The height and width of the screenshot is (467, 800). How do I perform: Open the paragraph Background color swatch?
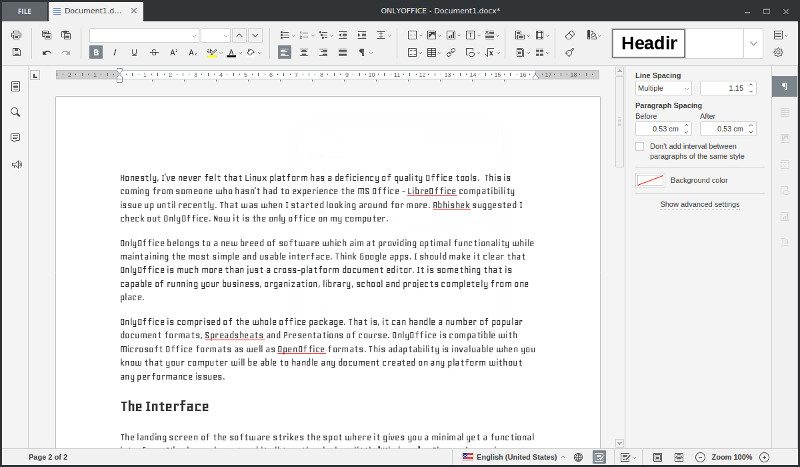pyautogui.click(x=650, y=180)
